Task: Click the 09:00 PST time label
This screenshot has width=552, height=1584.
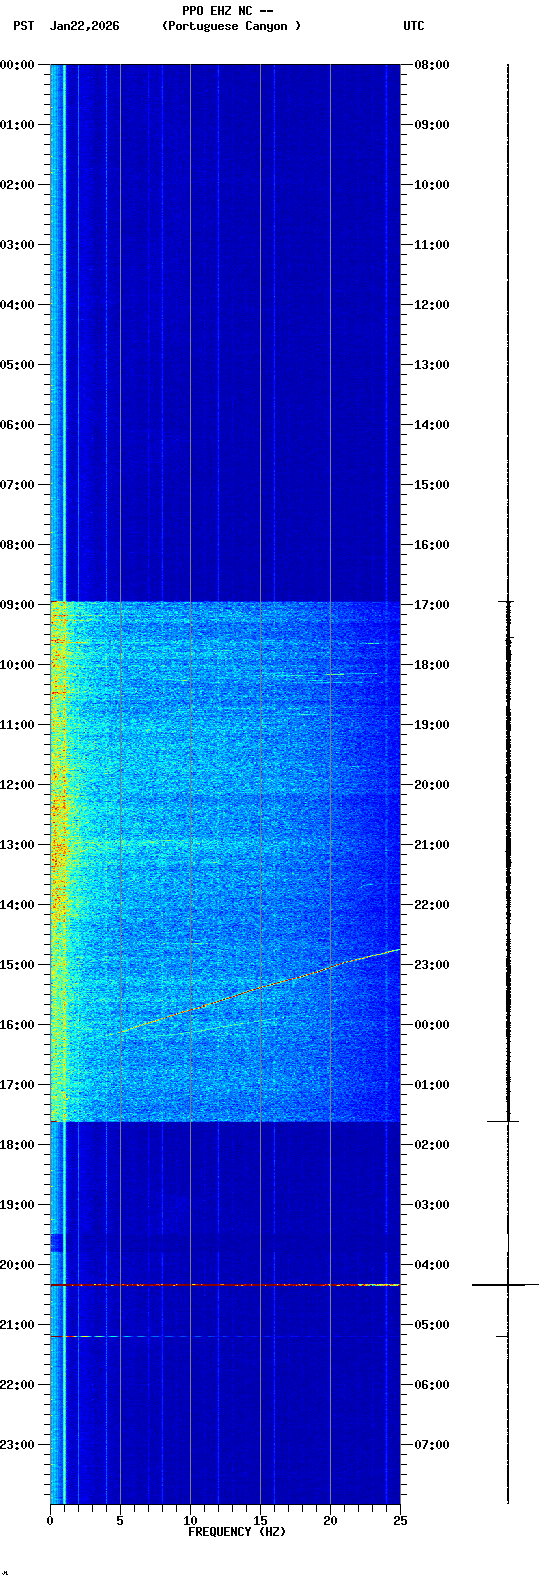Action: pos(17,605)
